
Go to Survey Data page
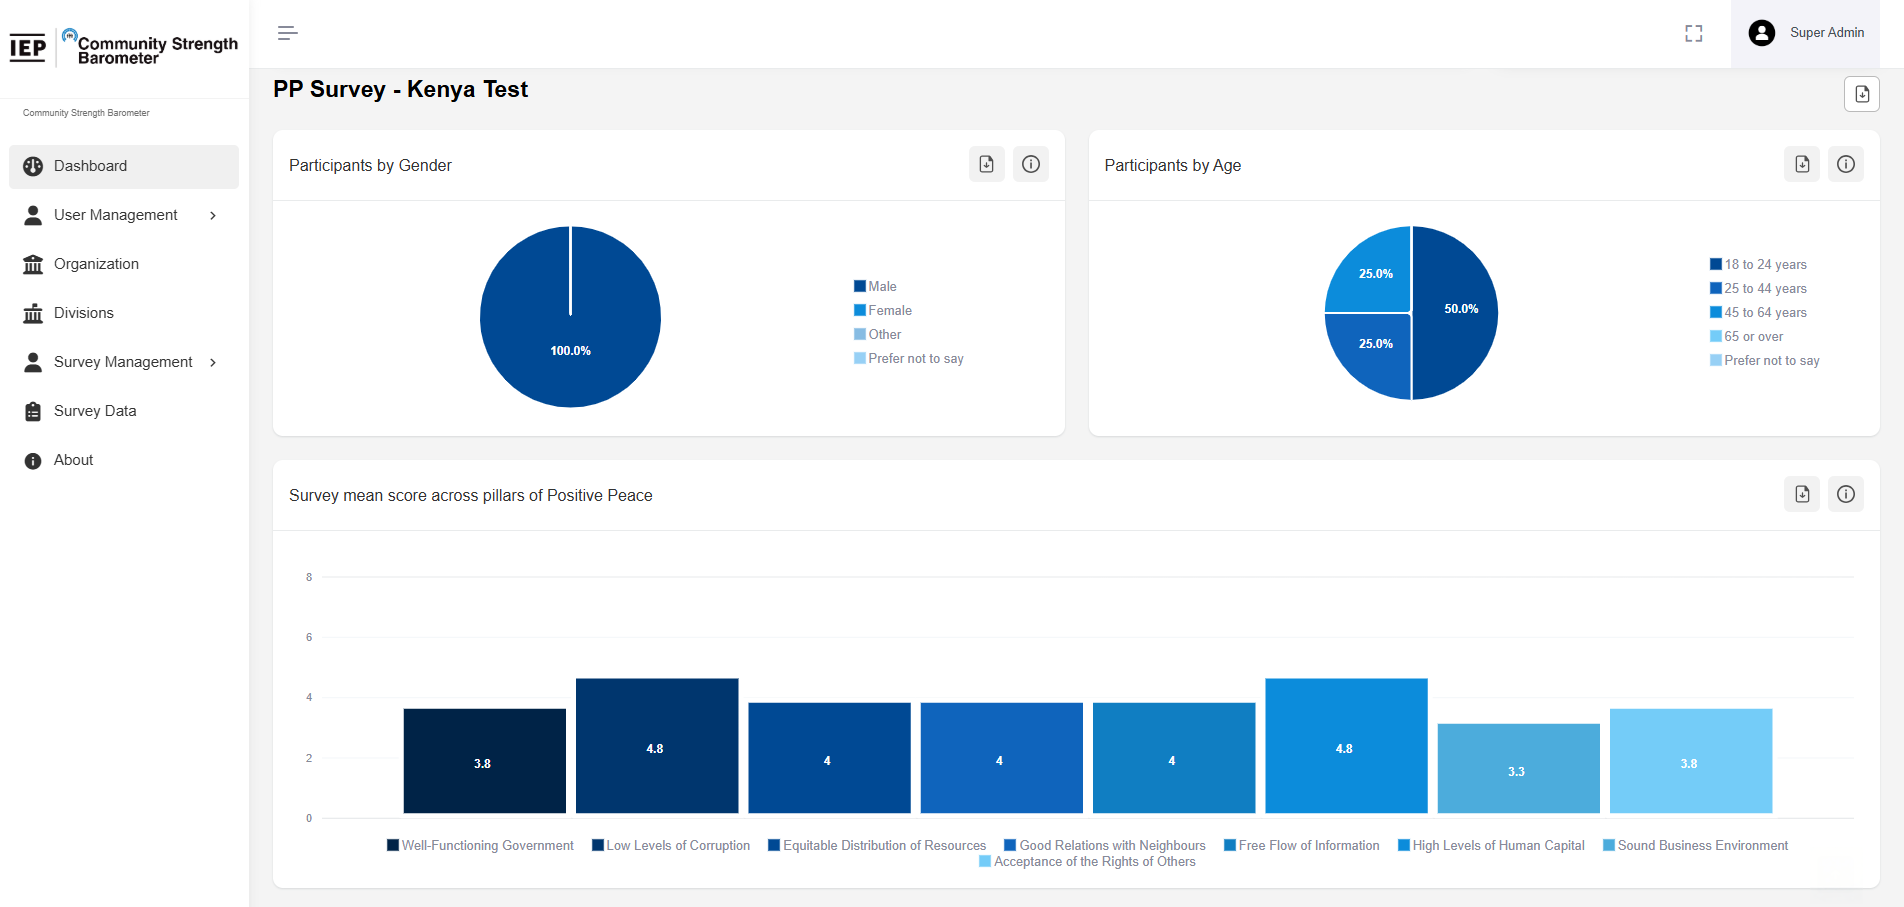tap(95, 411)
